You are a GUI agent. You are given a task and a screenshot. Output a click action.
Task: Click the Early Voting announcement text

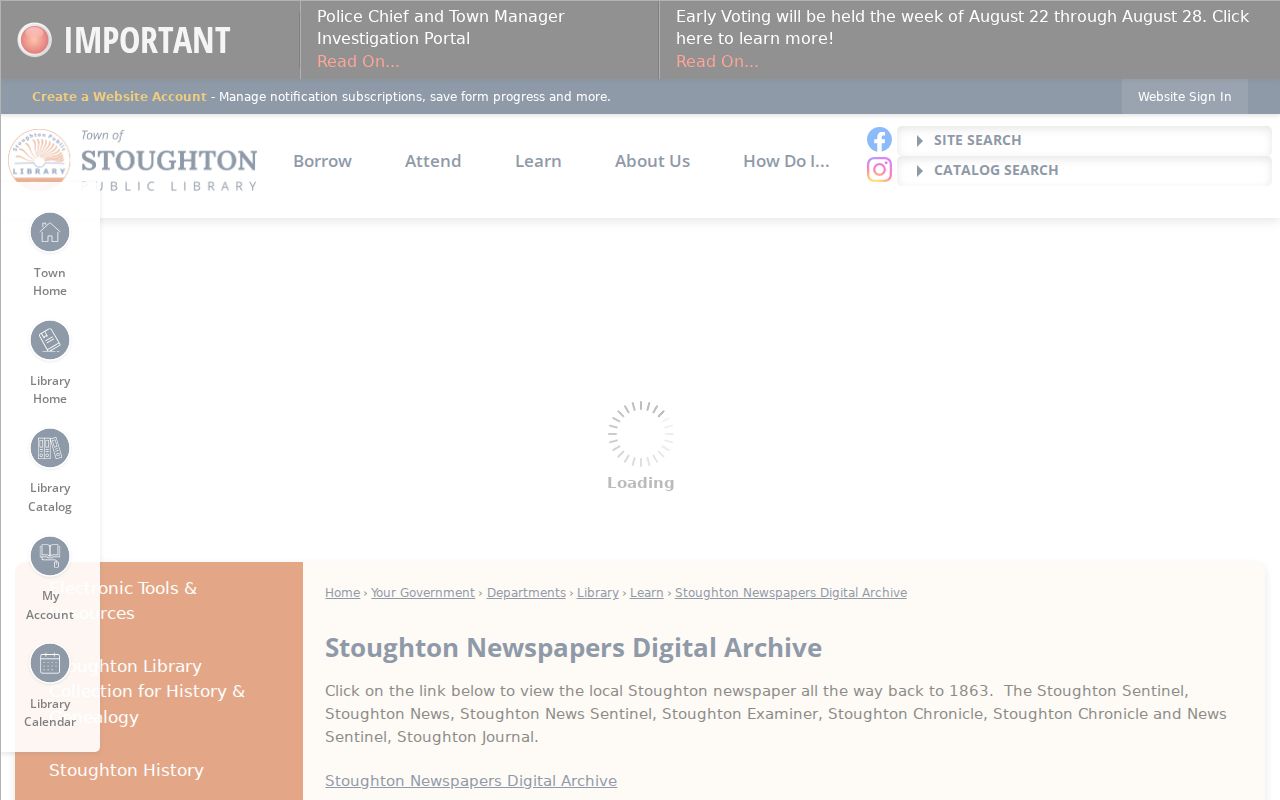click(963, 27)
